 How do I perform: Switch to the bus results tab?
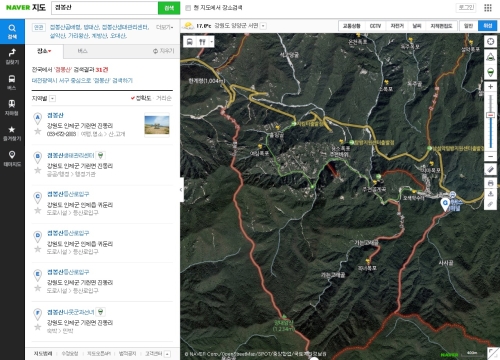82,51
